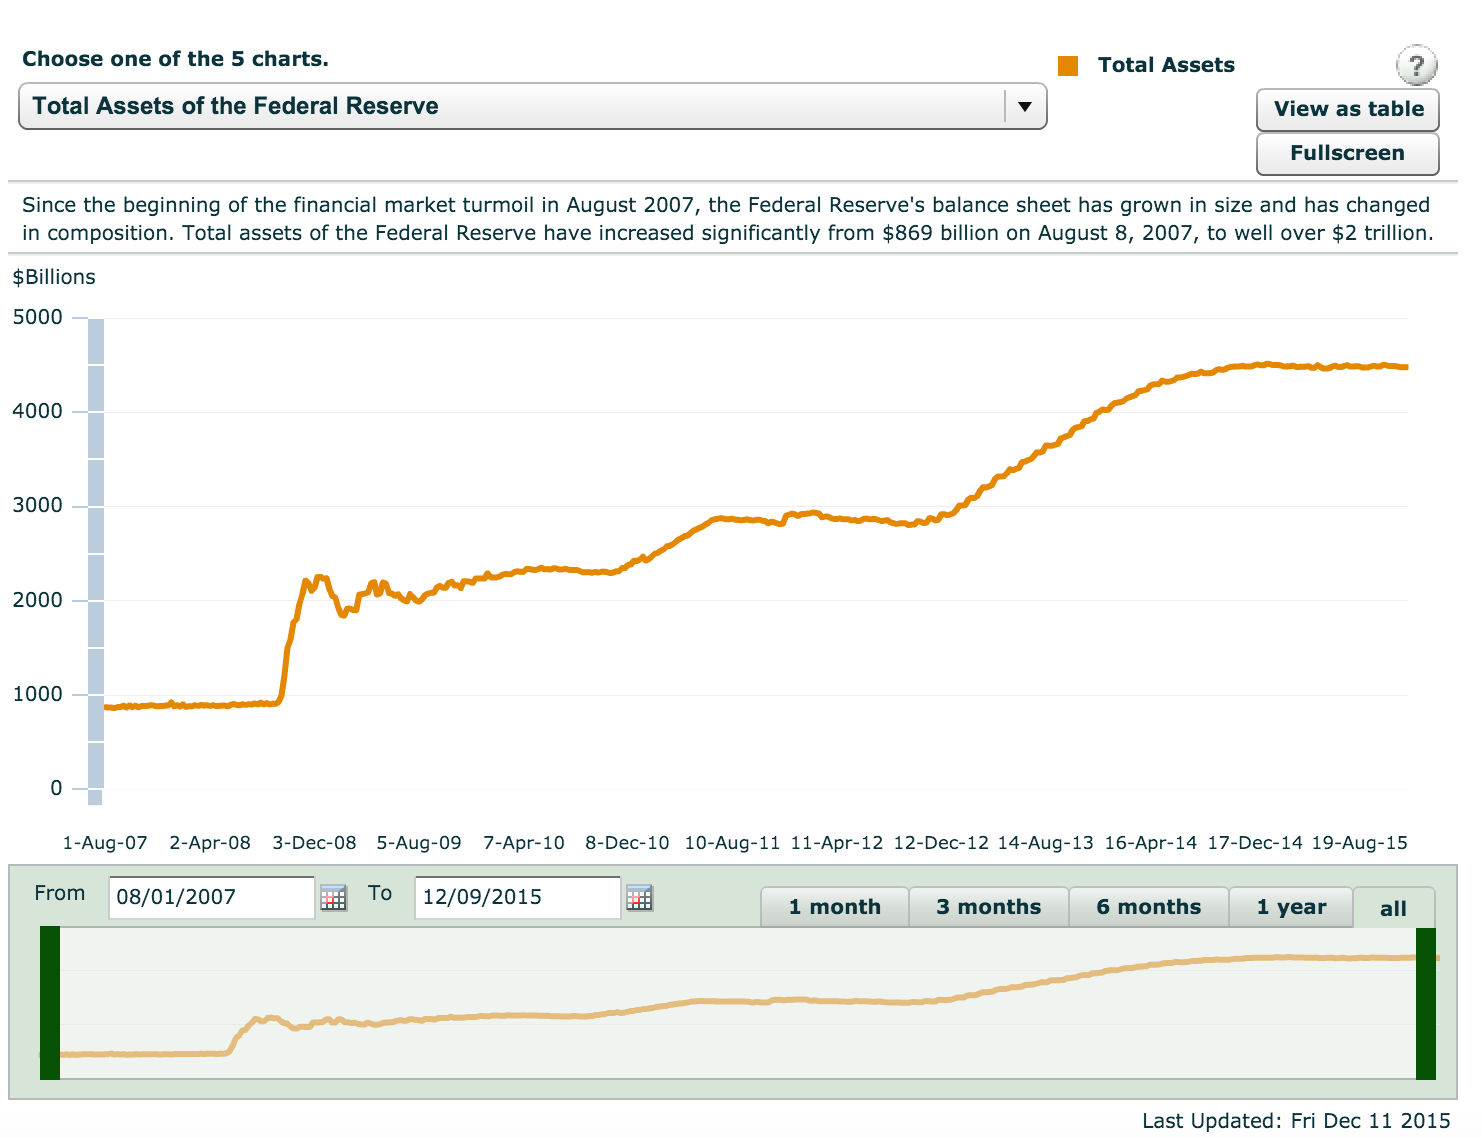This screenshot has width=1482, height=1138.
Task: Click the blue vertical marker bar on chart
Action: tap(96, 560)
